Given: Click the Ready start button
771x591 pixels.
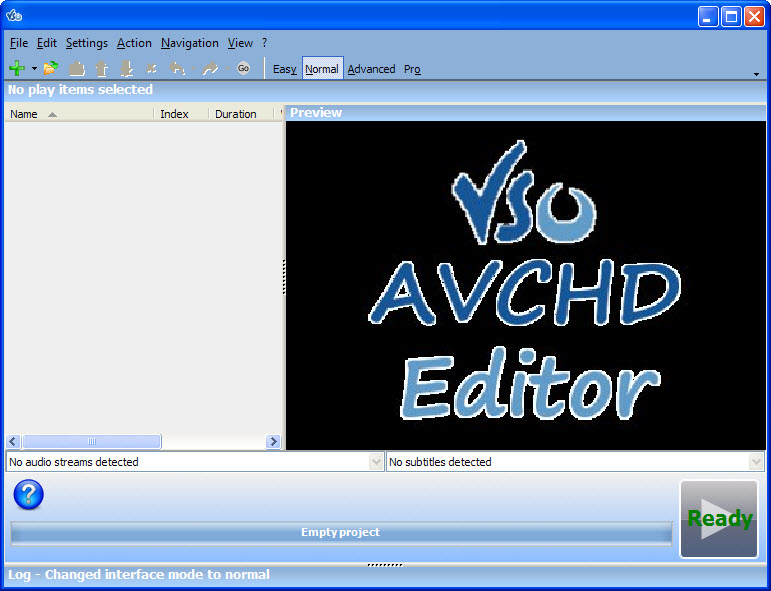Looking at the screenshot, I should [719, 519].
